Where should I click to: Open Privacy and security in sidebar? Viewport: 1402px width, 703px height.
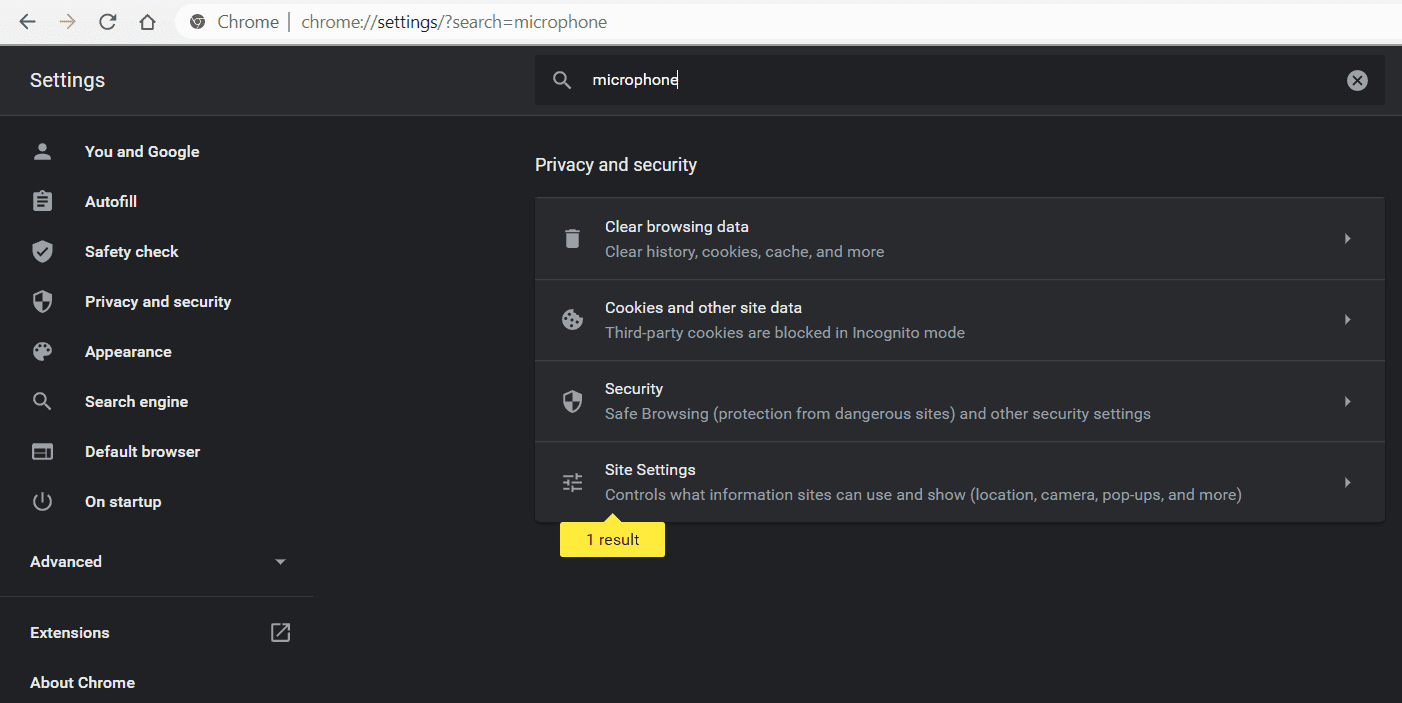[x=157, y=301]
